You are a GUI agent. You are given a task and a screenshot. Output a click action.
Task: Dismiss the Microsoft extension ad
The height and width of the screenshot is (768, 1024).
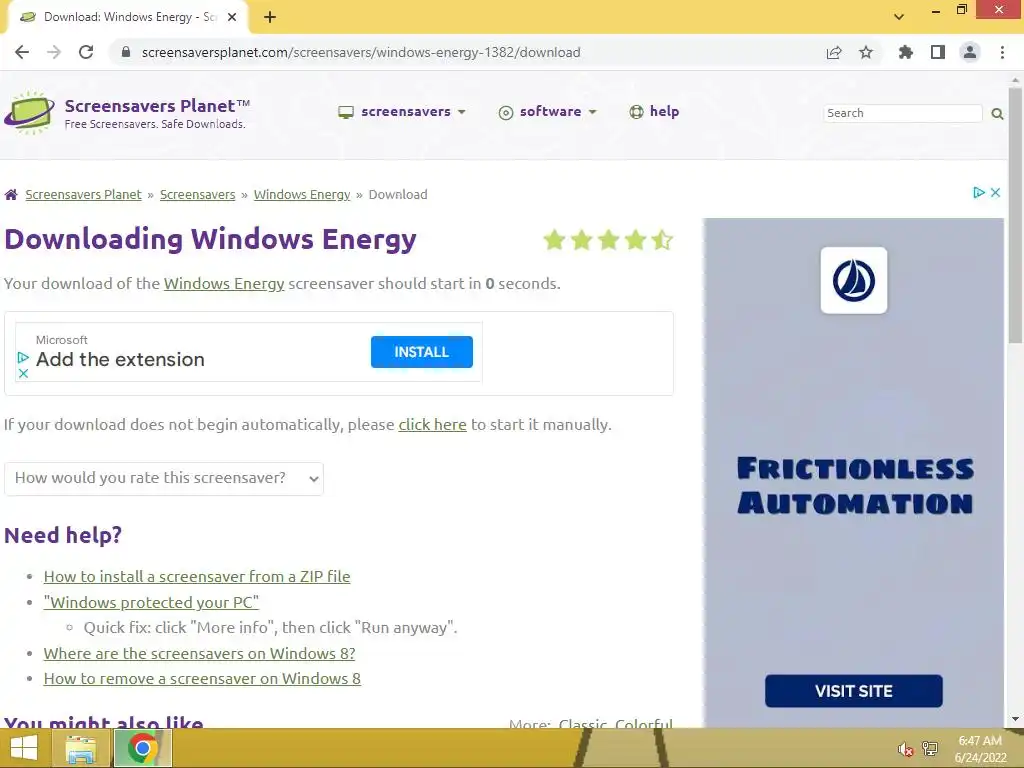[23, 374]
